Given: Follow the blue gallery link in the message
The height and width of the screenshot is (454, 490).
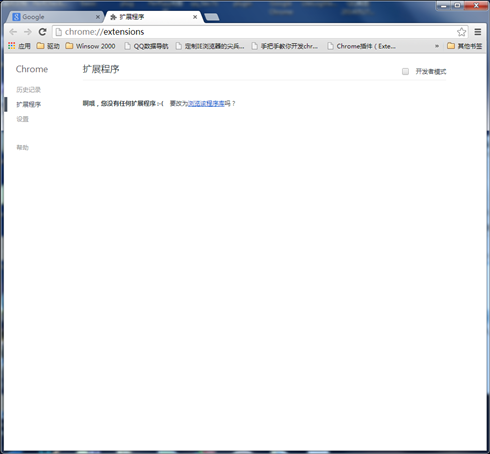Looking at the screenshot, I should pyautogui.click(x=206, y=104).
